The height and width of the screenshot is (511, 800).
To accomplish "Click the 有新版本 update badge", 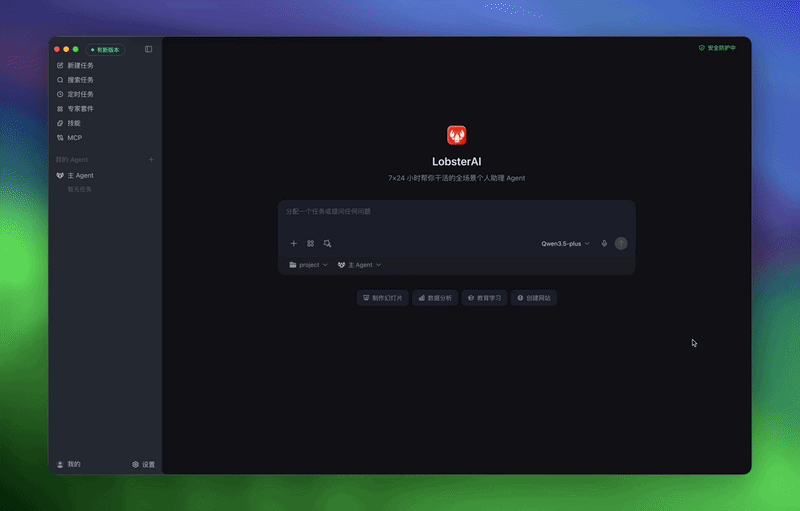I will [105, 49].
